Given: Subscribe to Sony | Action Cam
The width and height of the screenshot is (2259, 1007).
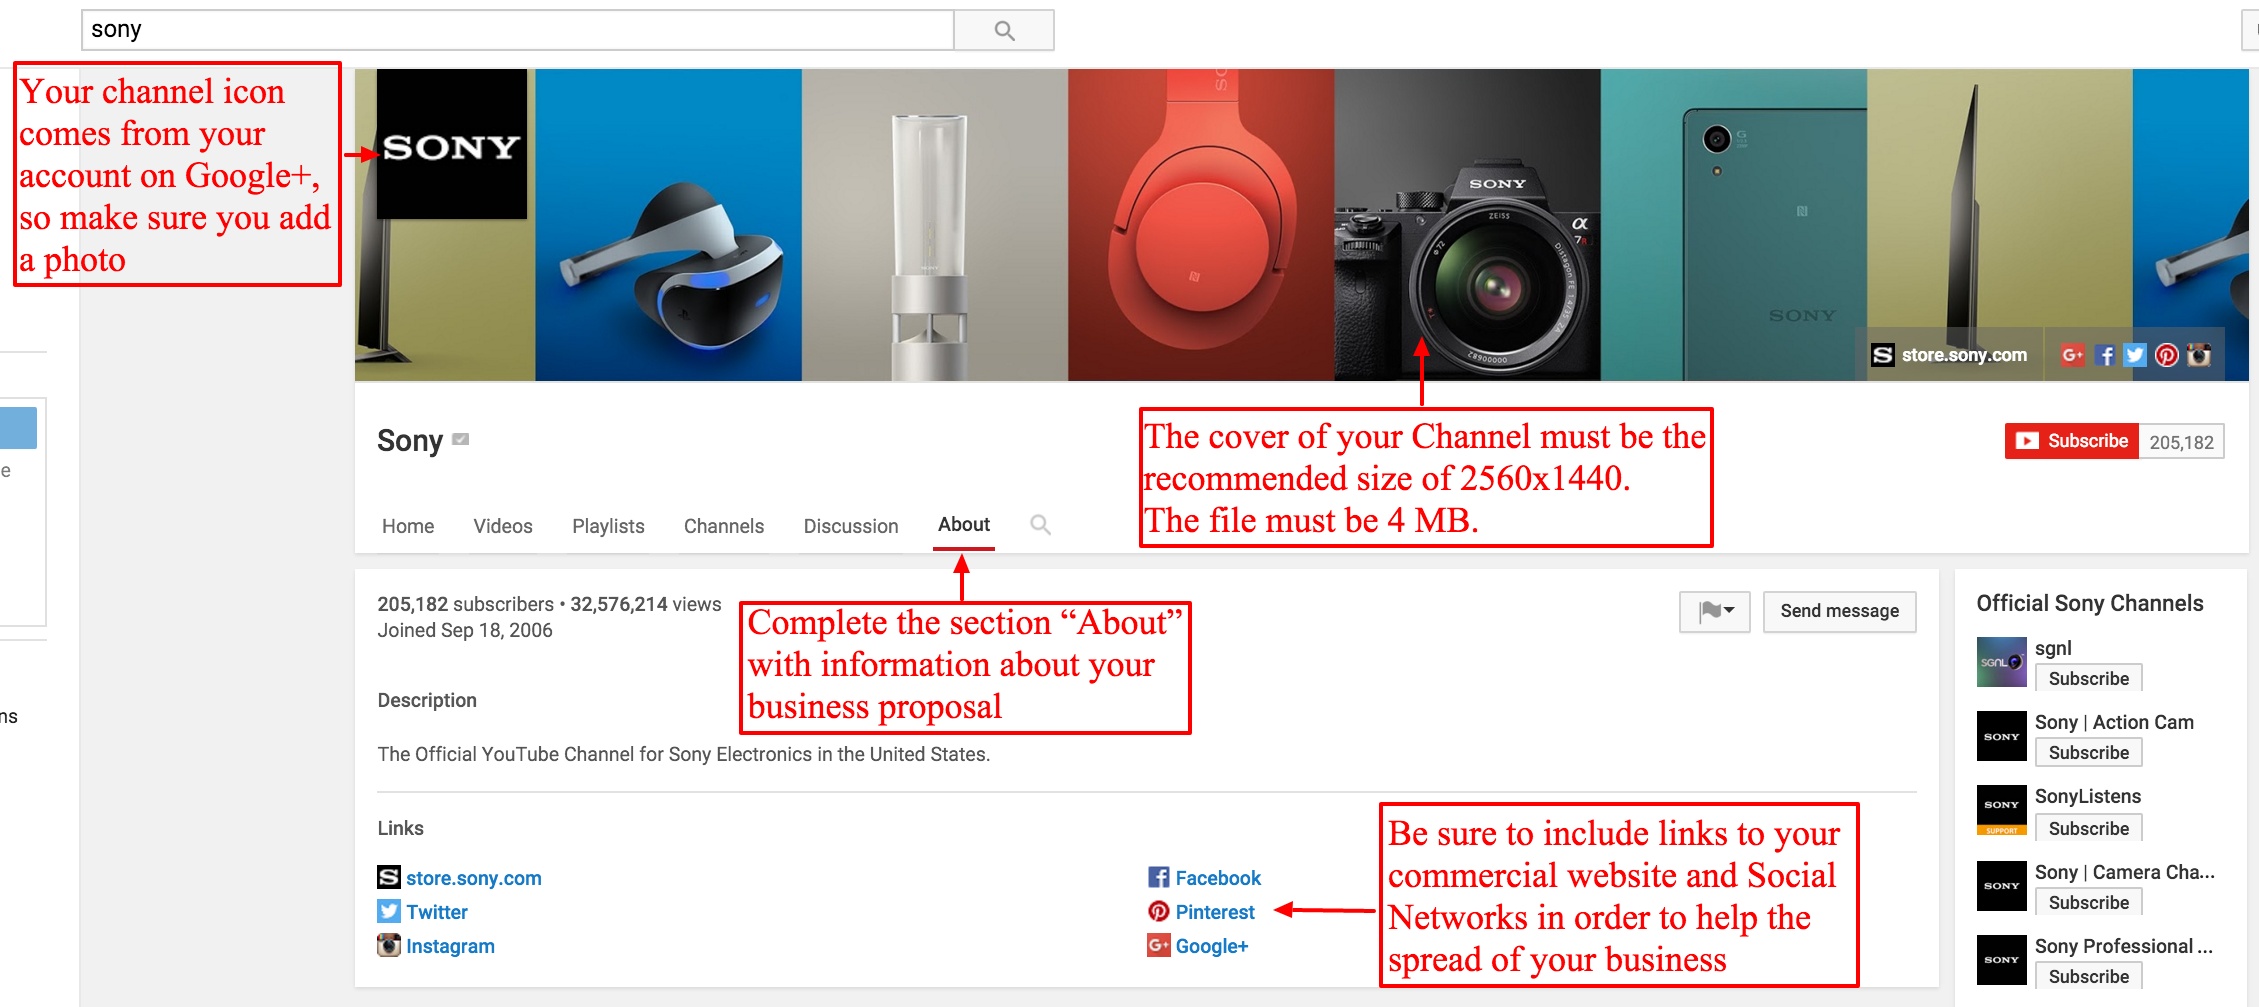Looking at the screenshot, I should point(2088,753).
